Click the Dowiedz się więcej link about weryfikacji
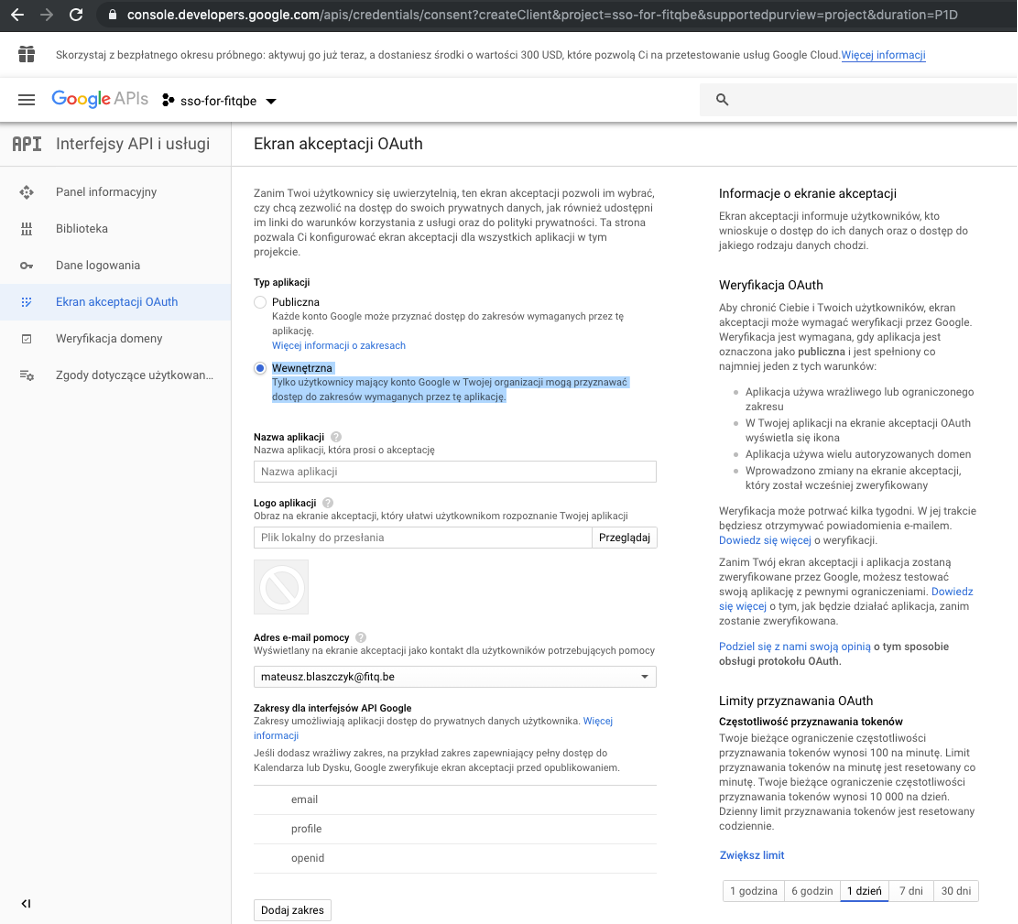Screen dimensions: 1018x924 (765, 540)
